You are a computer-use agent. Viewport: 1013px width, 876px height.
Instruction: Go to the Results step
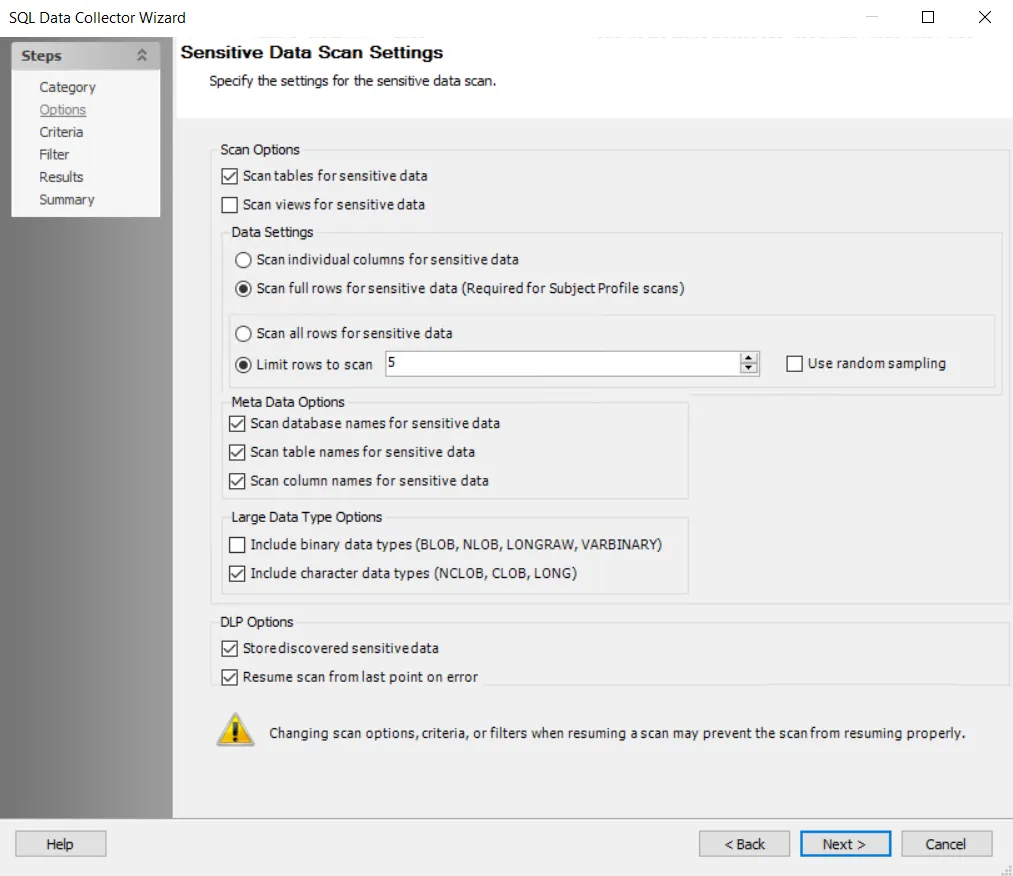61,177
